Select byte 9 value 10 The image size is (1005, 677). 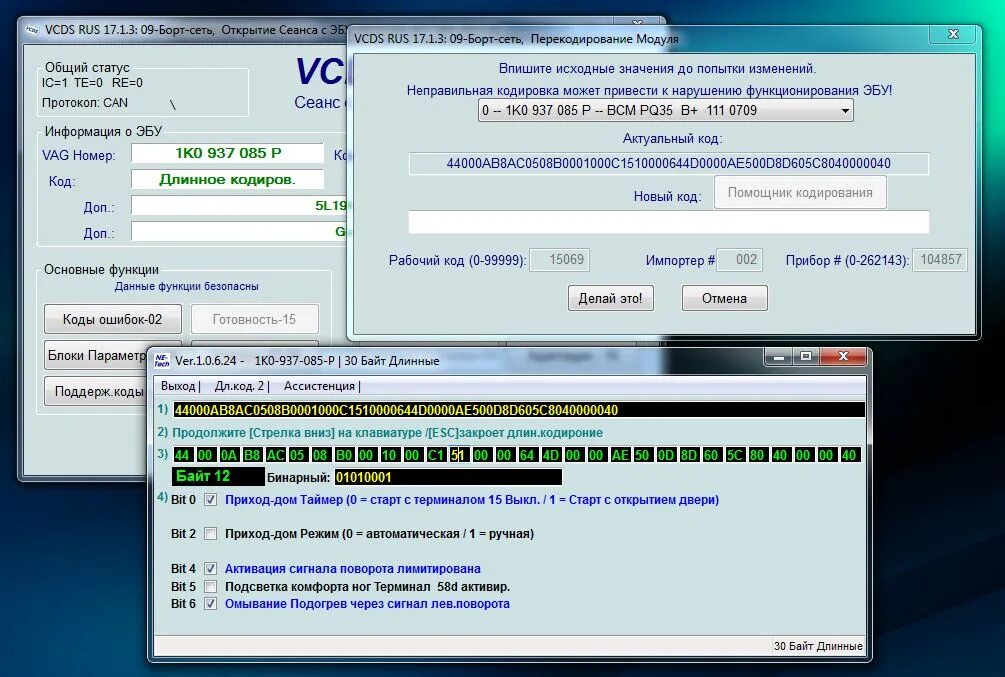click(389, 455)
